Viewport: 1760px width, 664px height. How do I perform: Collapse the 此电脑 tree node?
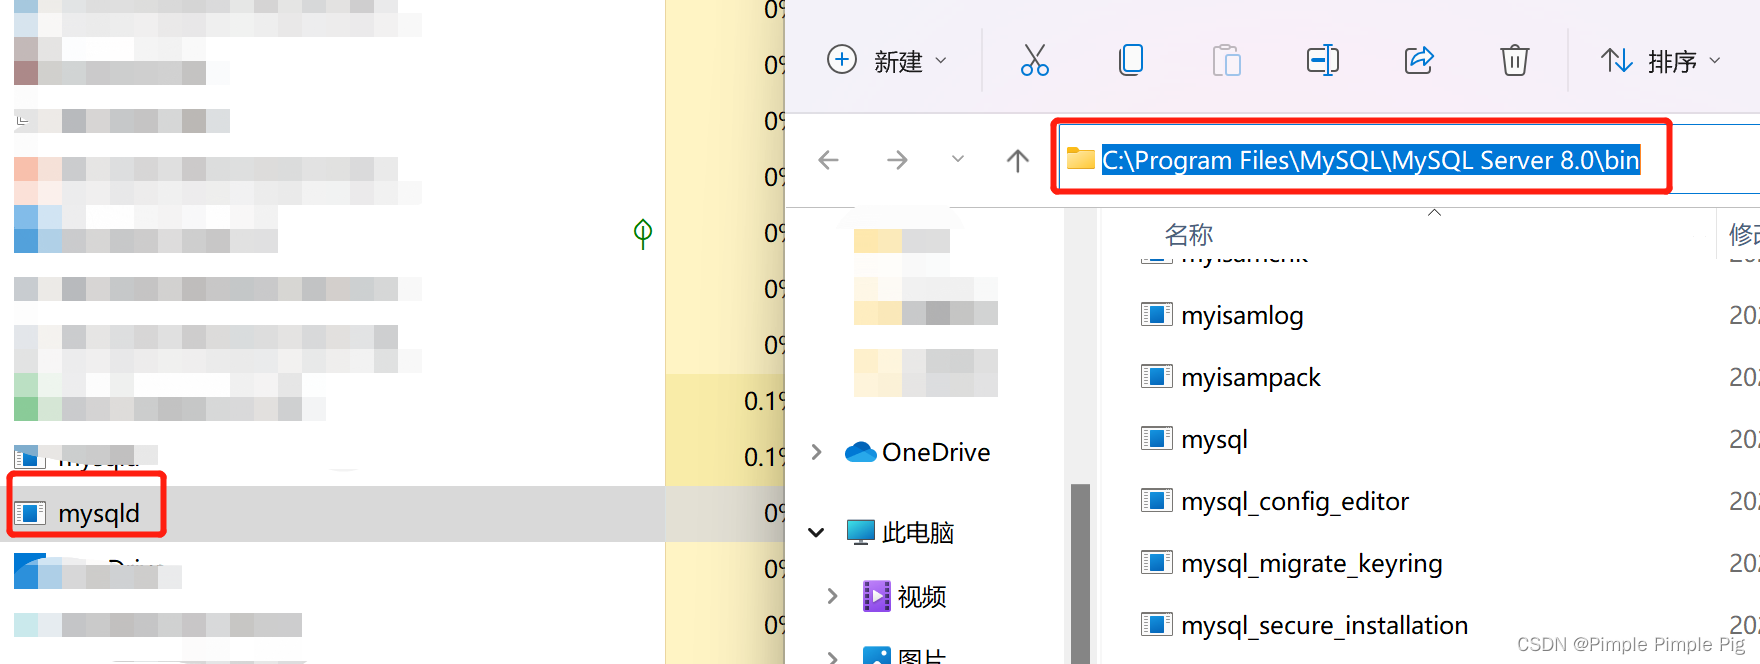(x=816, y=532)
